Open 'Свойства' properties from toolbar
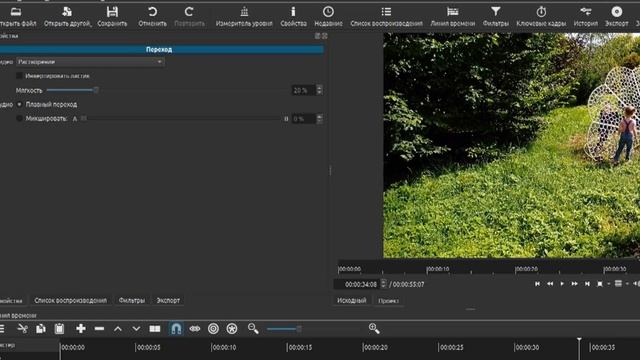 293,16
